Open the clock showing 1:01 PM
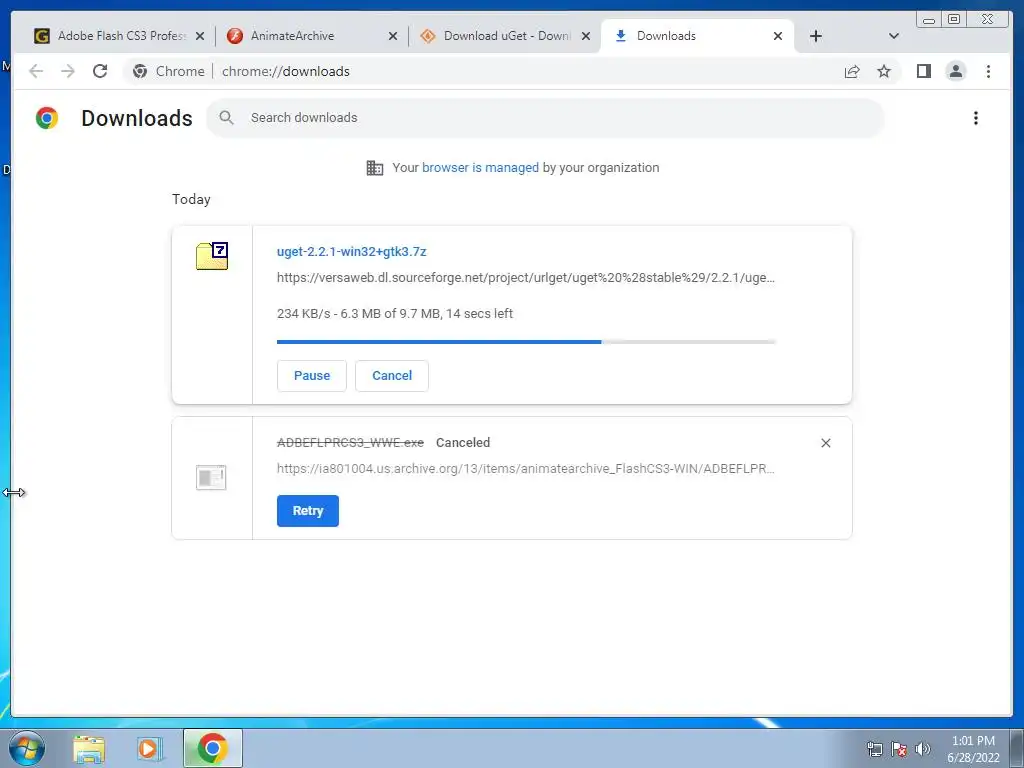This screenshot has width=1024, height=768. 973,749
